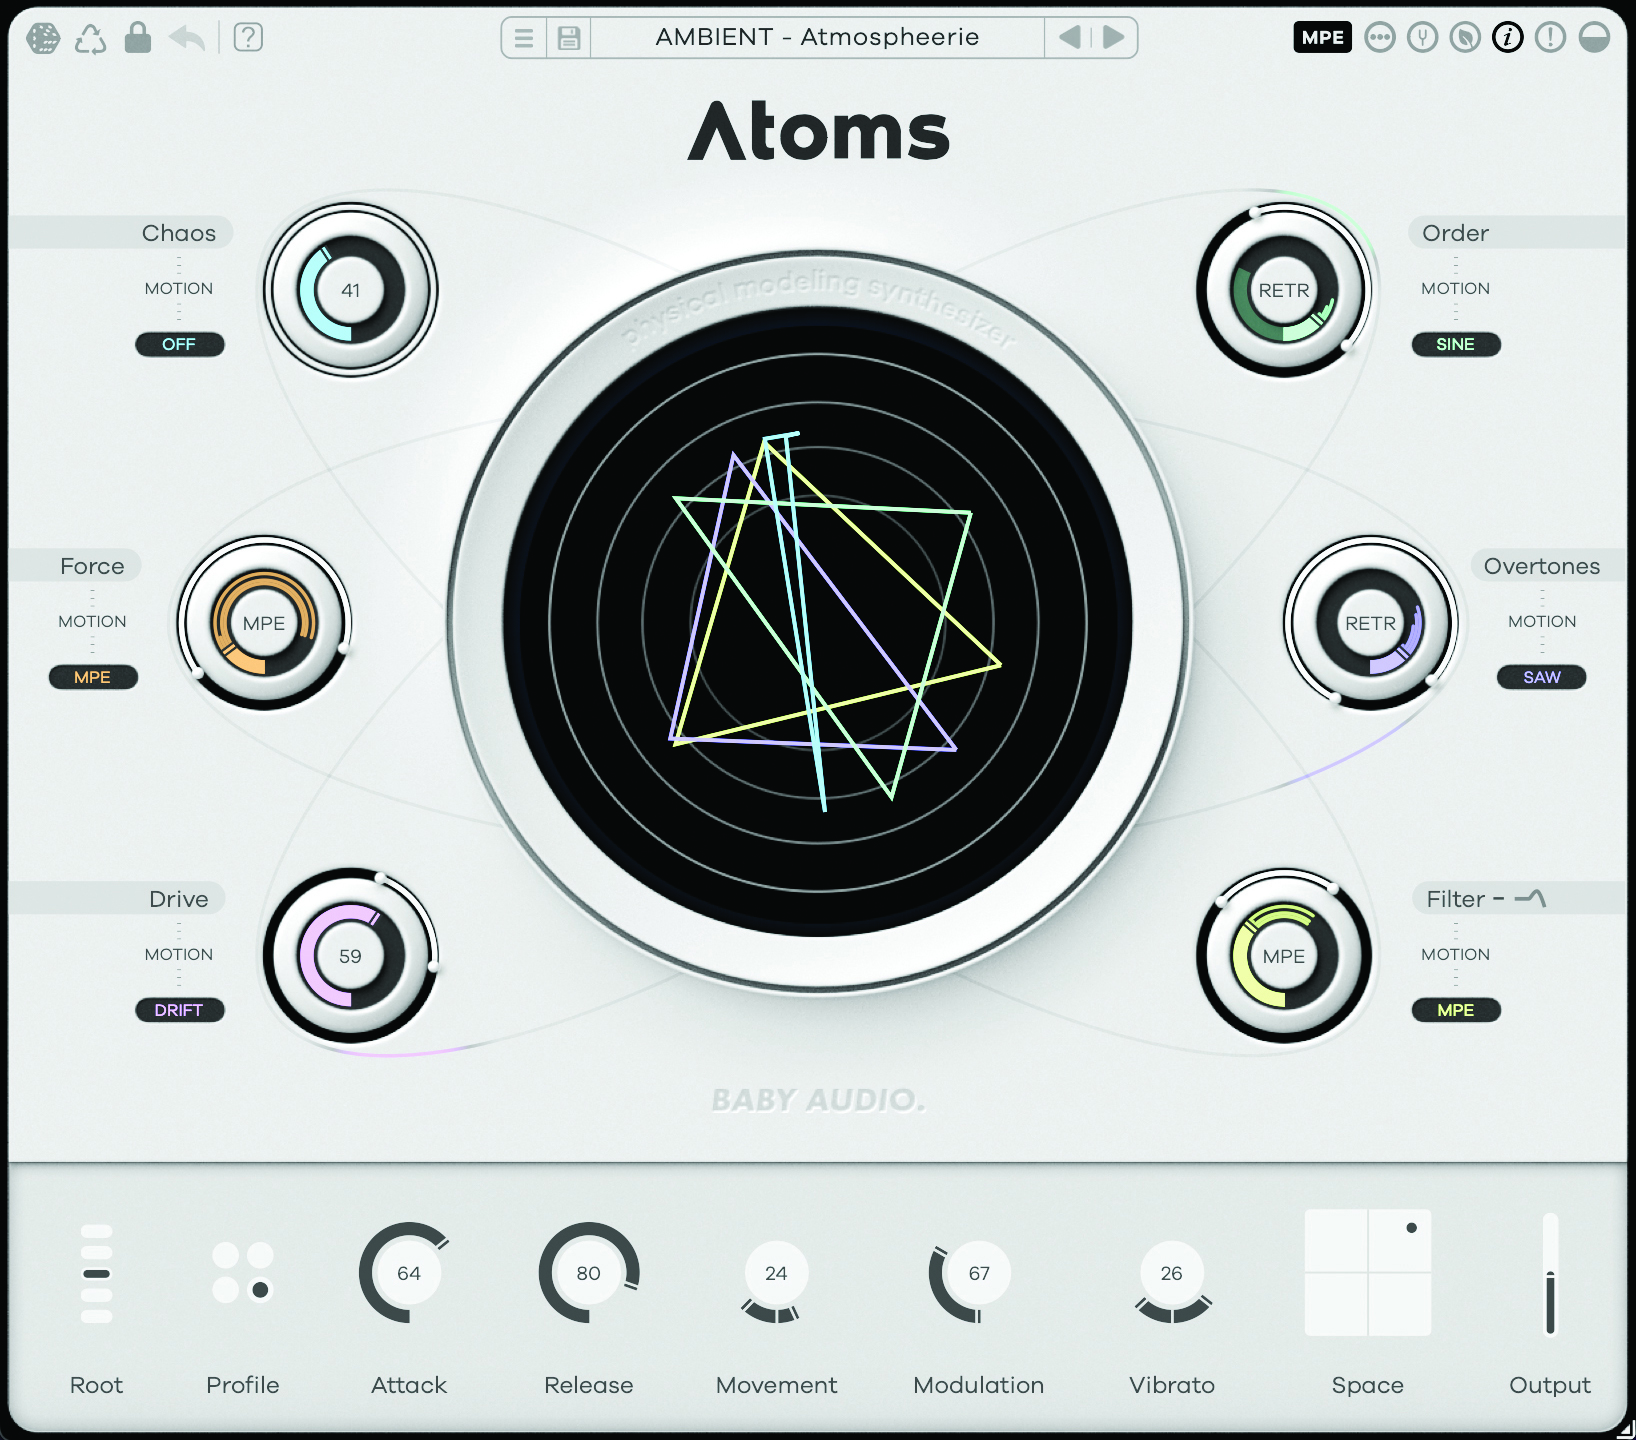Image resolution: width=1636 pixels, height=1440 pixels.
Task: Open Drive motion mode DRIFT selector
Action: 180,1010
